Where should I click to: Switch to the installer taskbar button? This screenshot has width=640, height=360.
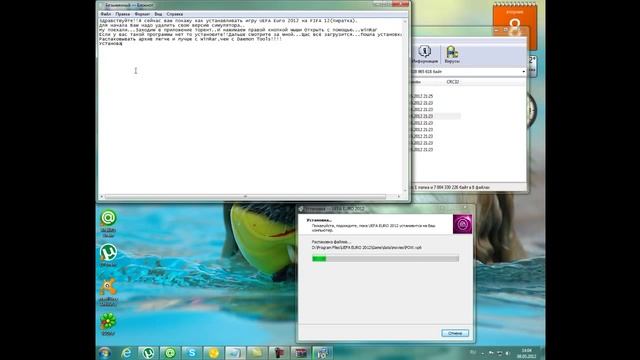tap(322, 353)
